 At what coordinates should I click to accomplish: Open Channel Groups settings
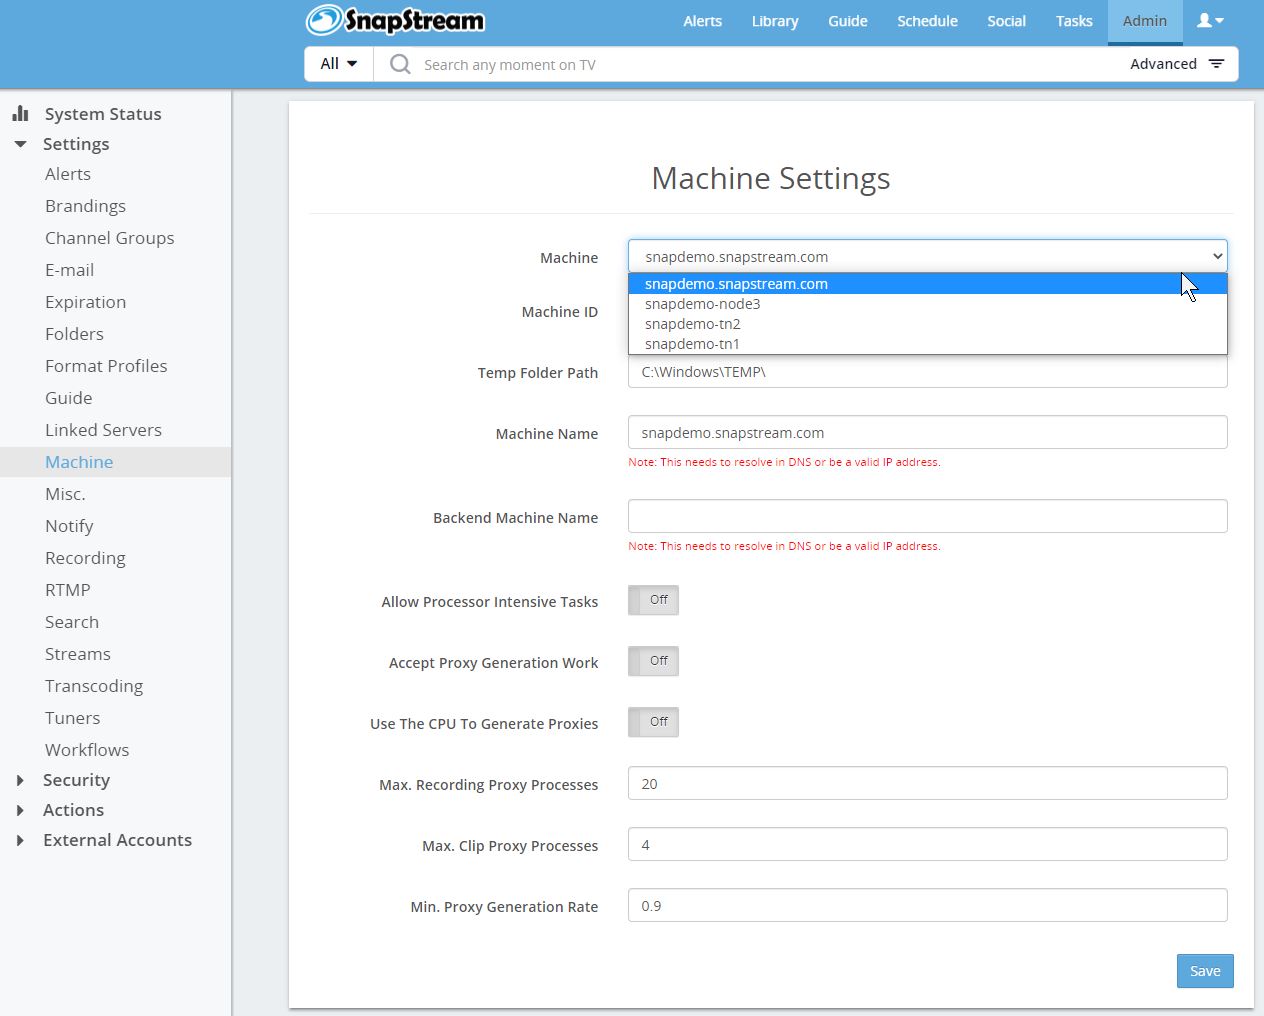coord(109,238)
